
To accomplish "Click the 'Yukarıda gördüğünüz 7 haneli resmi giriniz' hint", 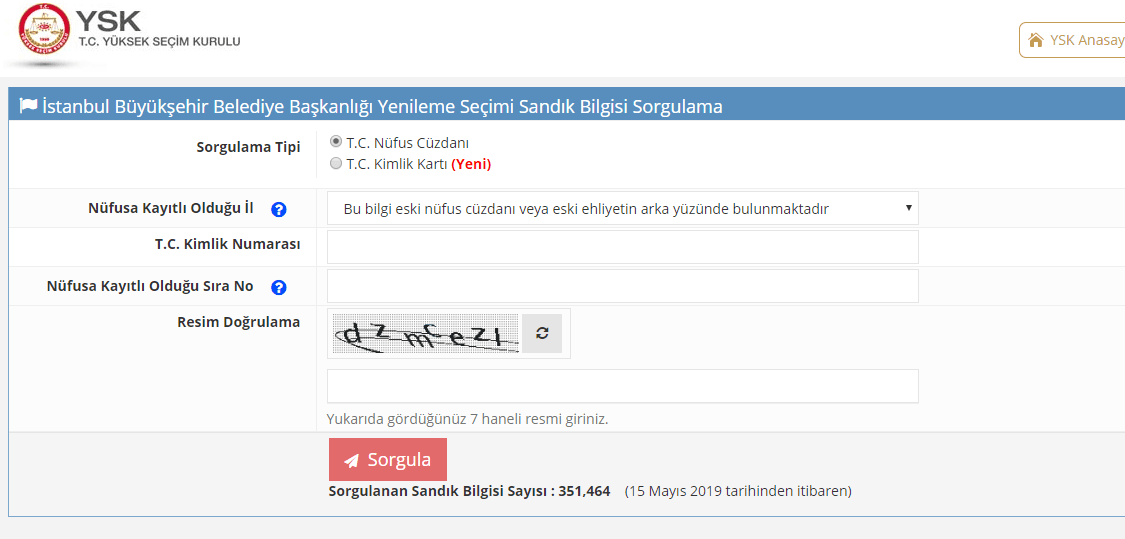I will [467, 418].
